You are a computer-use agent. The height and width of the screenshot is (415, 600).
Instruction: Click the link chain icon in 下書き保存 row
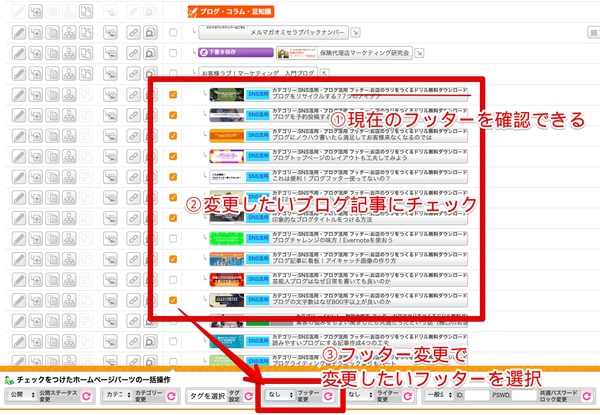132,54
